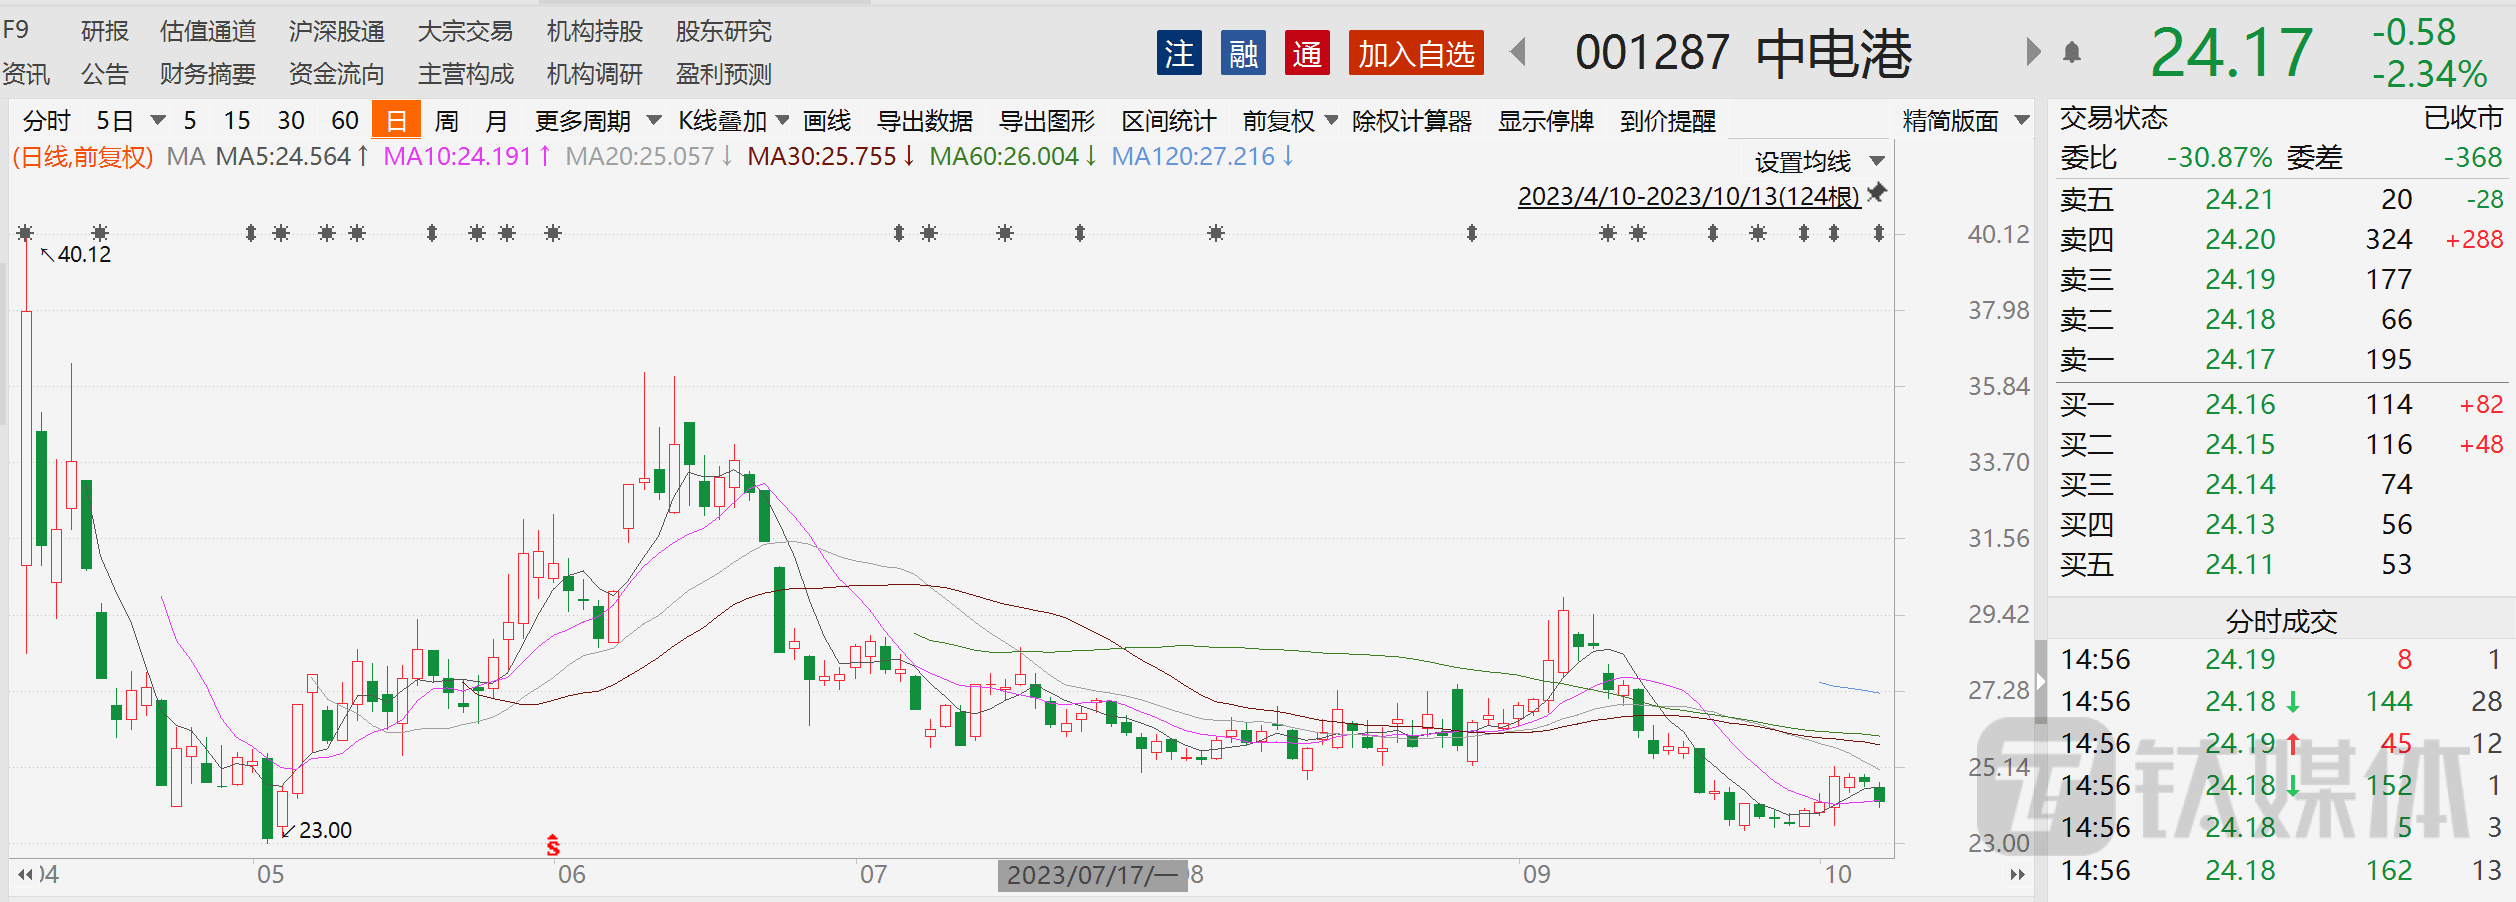Click the blue 注 badge icon
Image resolution: width=2516 pixels, height=902 pixels.
click(x=1179, y=54)
